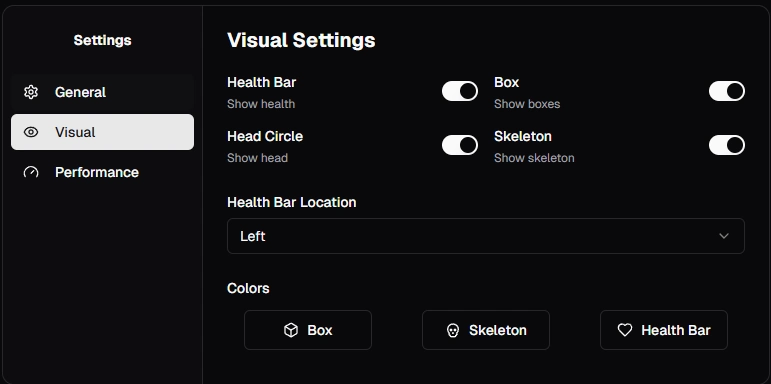Select the Left value in location combo box
This screenshot has height=384, width=771.
click(253, 236)
